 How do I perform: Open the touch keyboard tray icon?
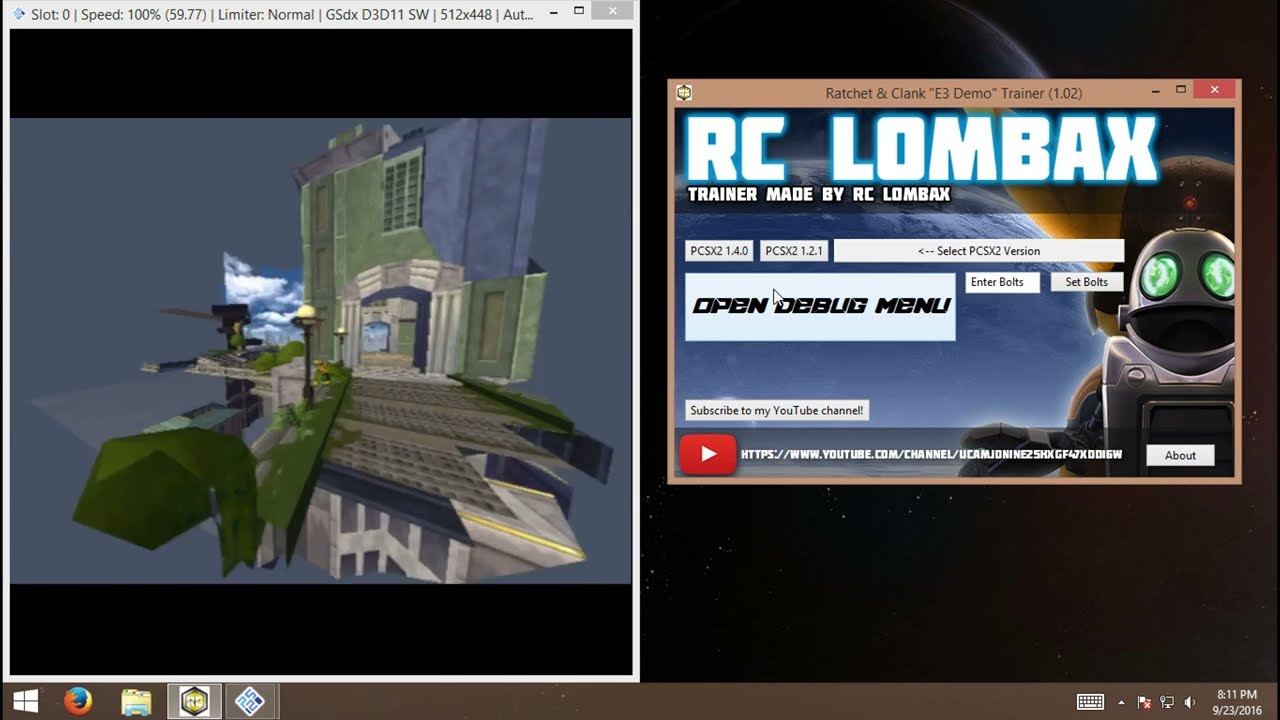click(1090, 702)
